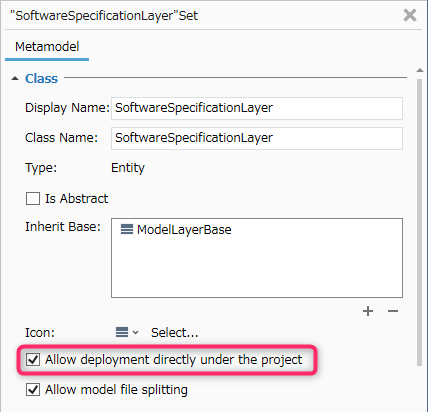Add an inherit base with plus icon
This screenshot has width=428, height=412.
pos(368,311)
